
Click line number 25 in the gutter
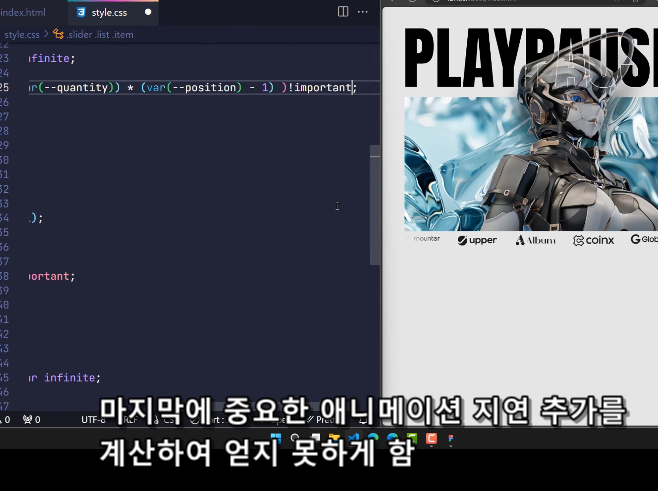(x=5, y=87)
